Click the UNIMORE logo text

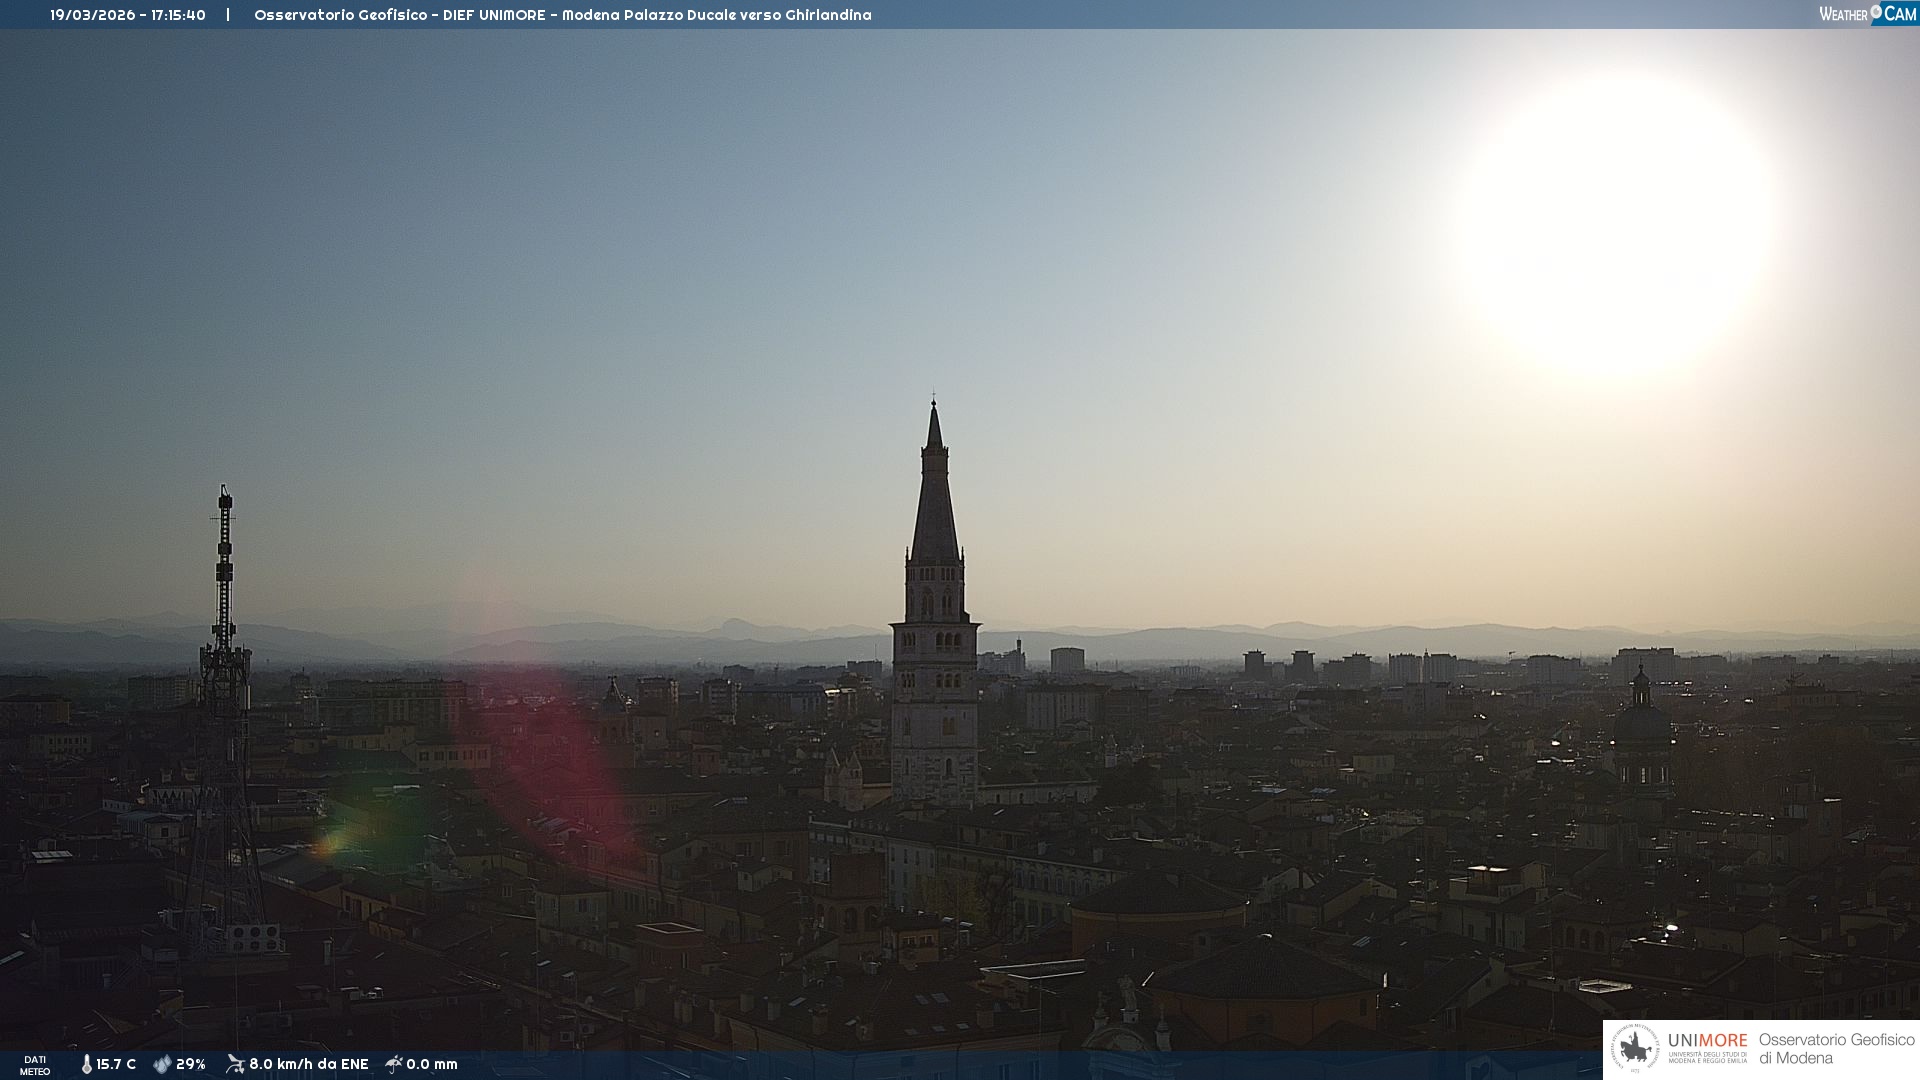point(1707,1041)
